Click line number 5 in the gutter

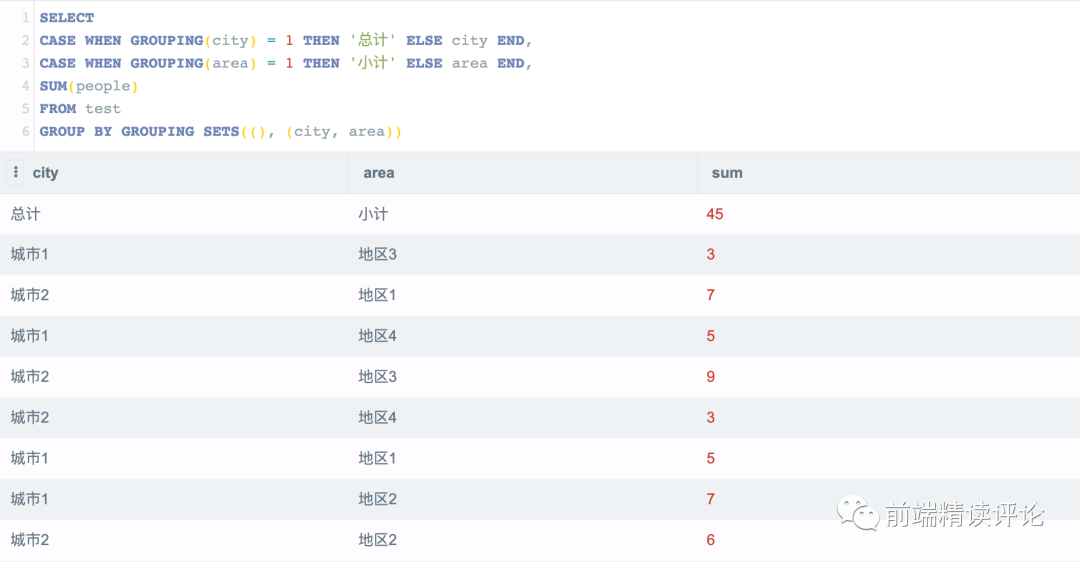pos(25,109)
